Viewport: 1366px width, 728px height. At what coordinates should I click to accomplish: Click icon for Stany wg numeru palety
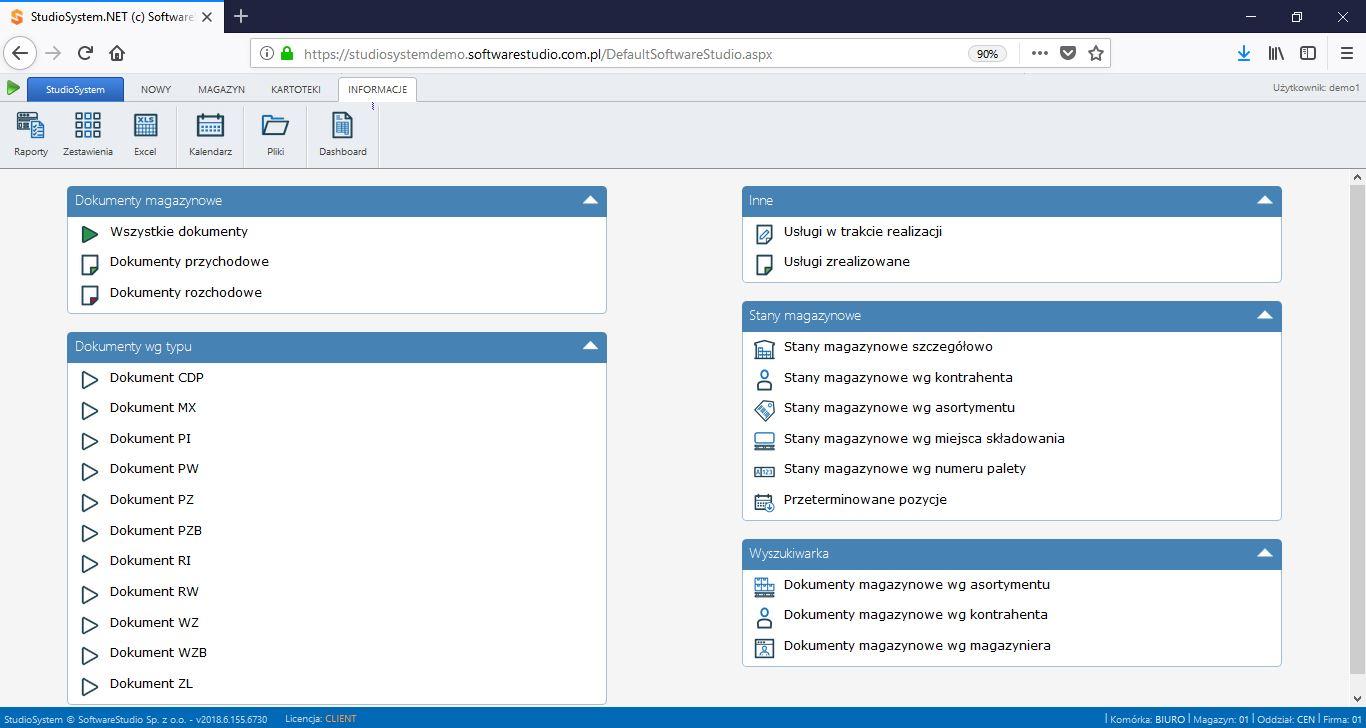pyautogui.click(x=764, y=471)
